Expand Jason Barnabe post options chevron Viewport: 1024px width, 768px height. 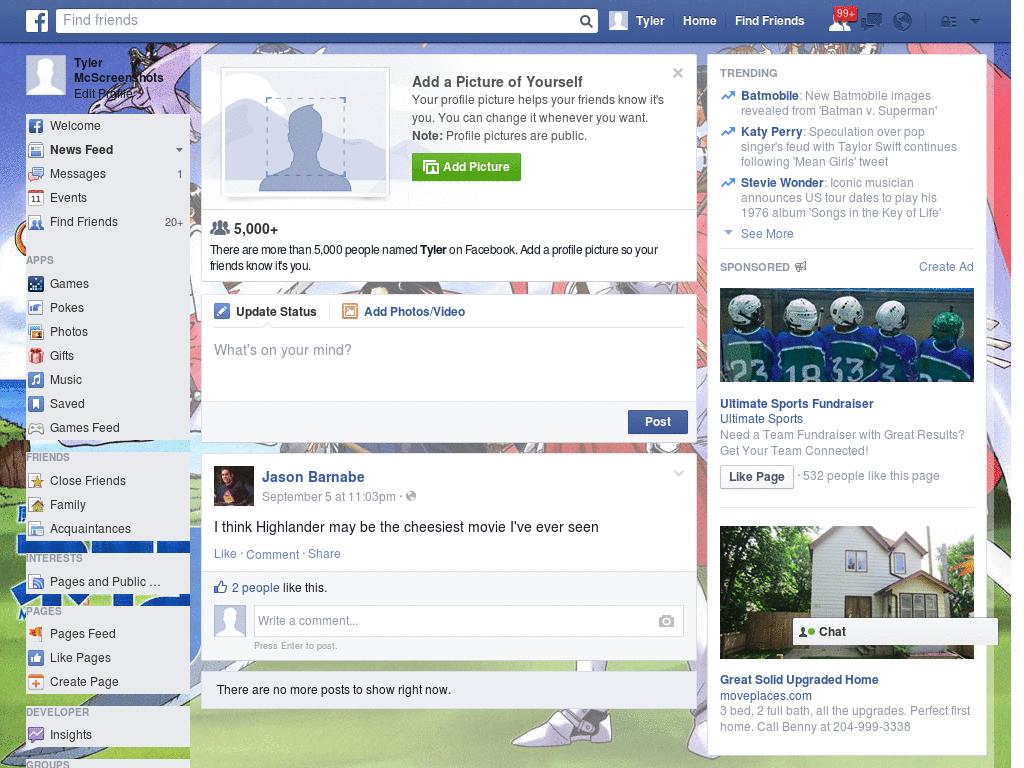tap(679, 473)
